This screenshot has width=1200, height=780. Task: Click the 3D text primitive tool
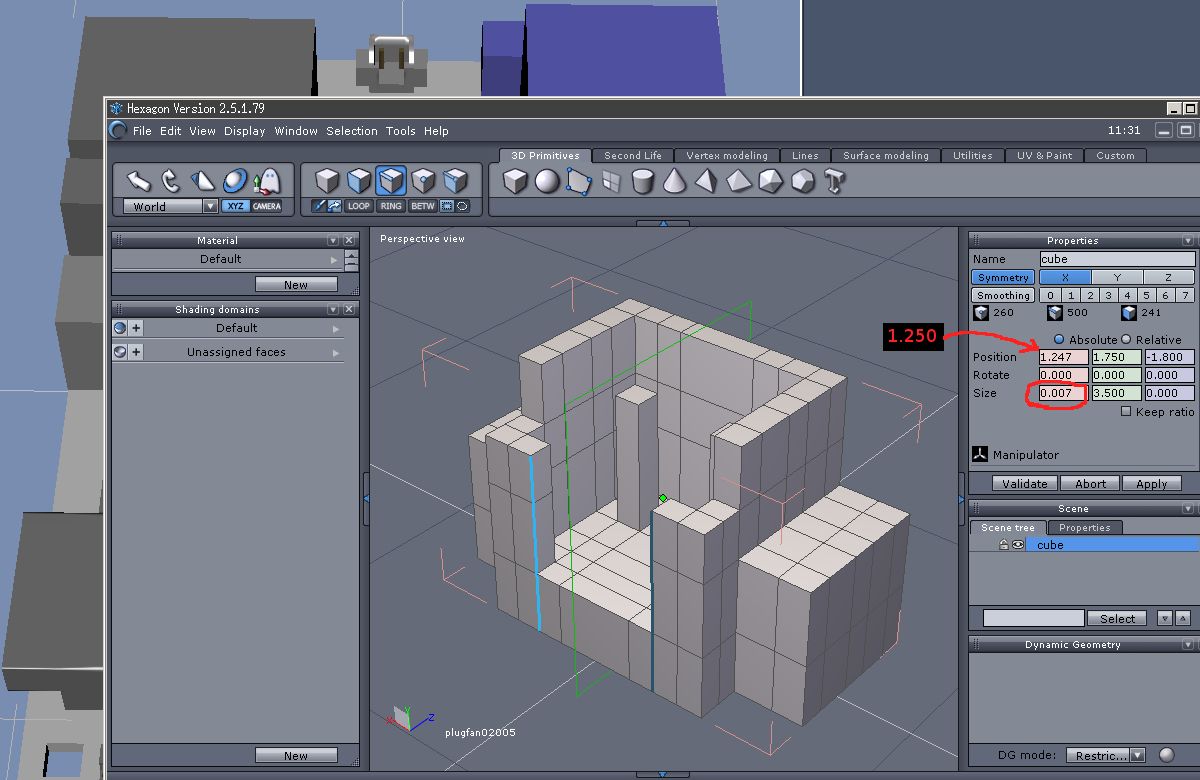pos(835,181)
